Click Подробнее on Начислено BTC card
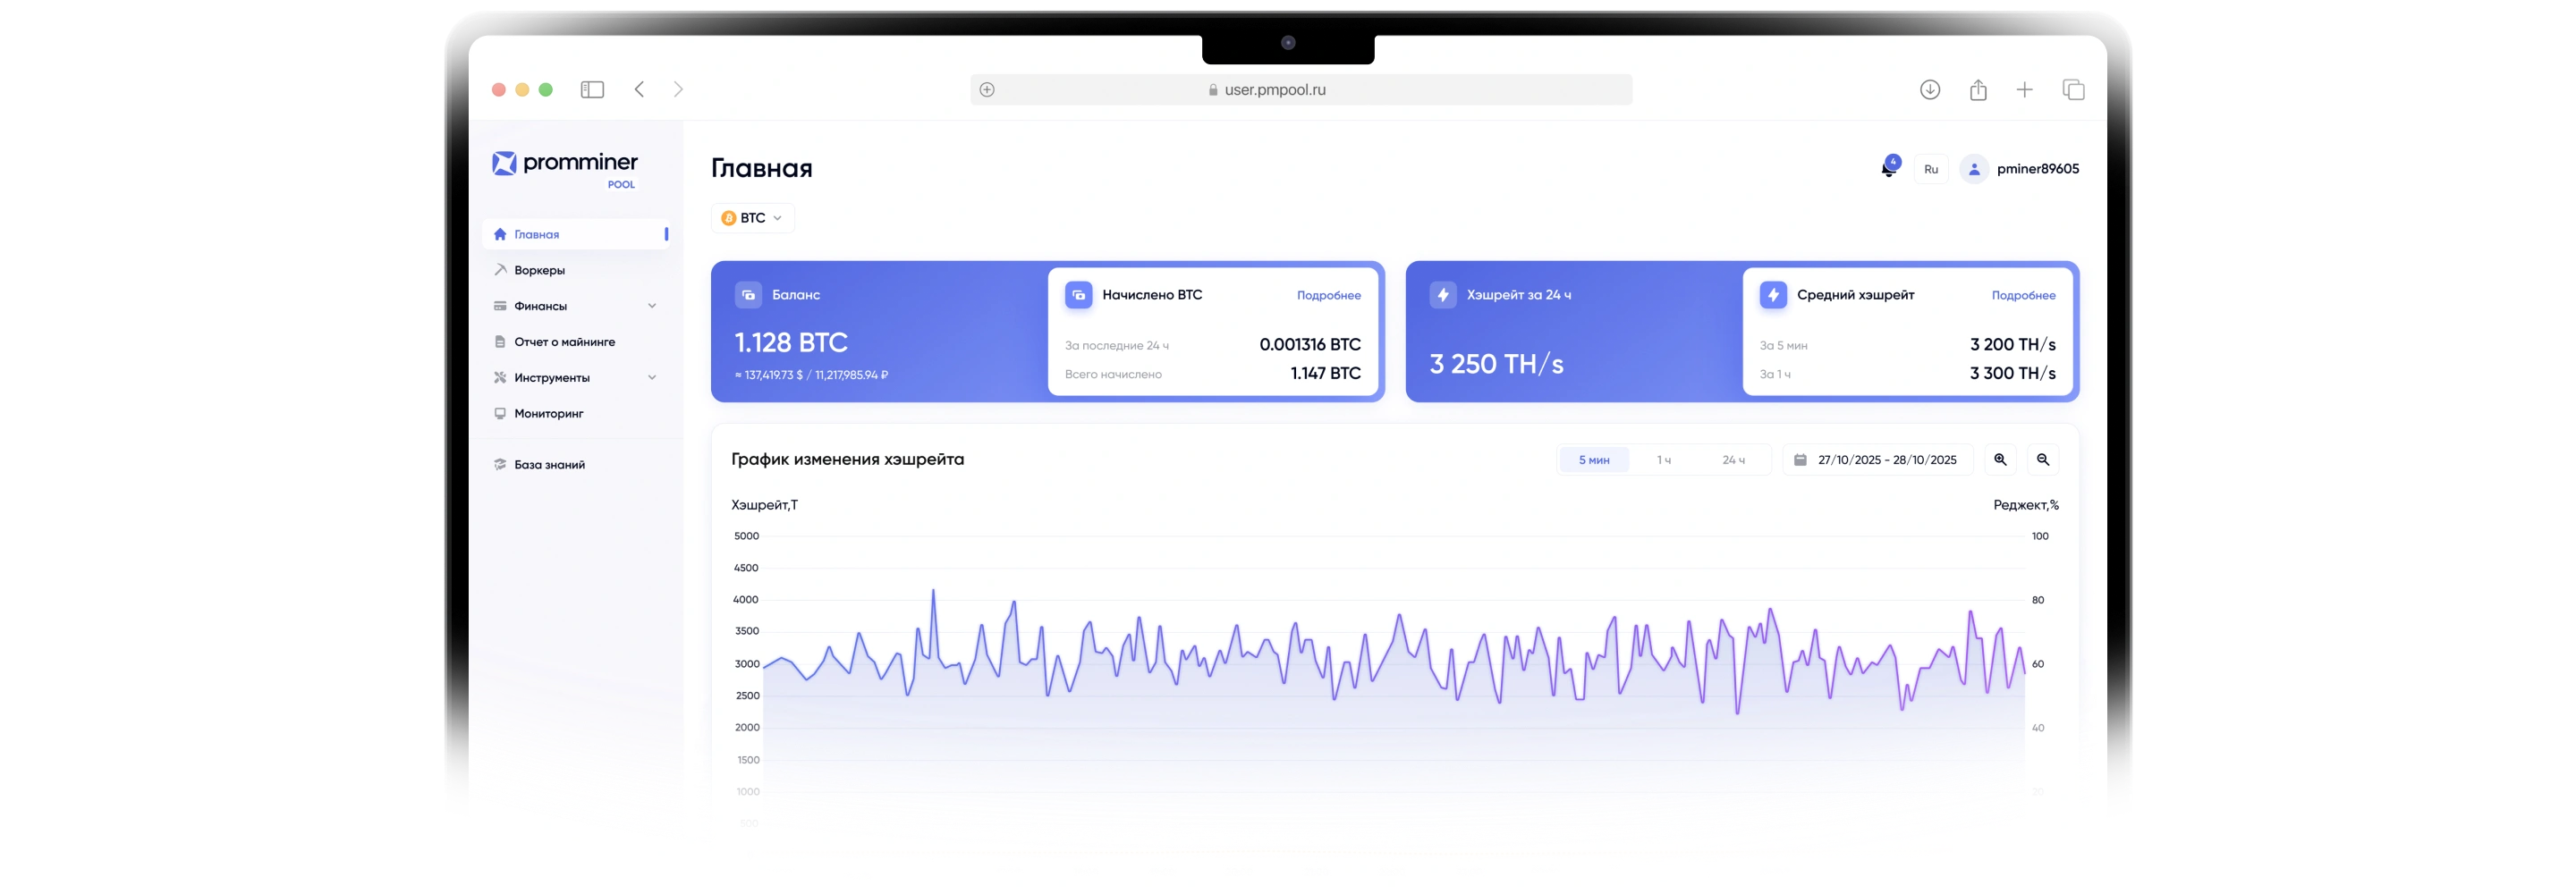The image size is (2576, 894). [x=1328, y=295]
